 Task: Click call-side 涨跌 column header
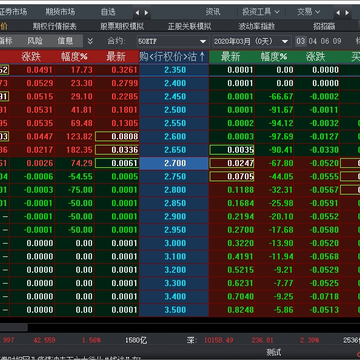(31, 57)
